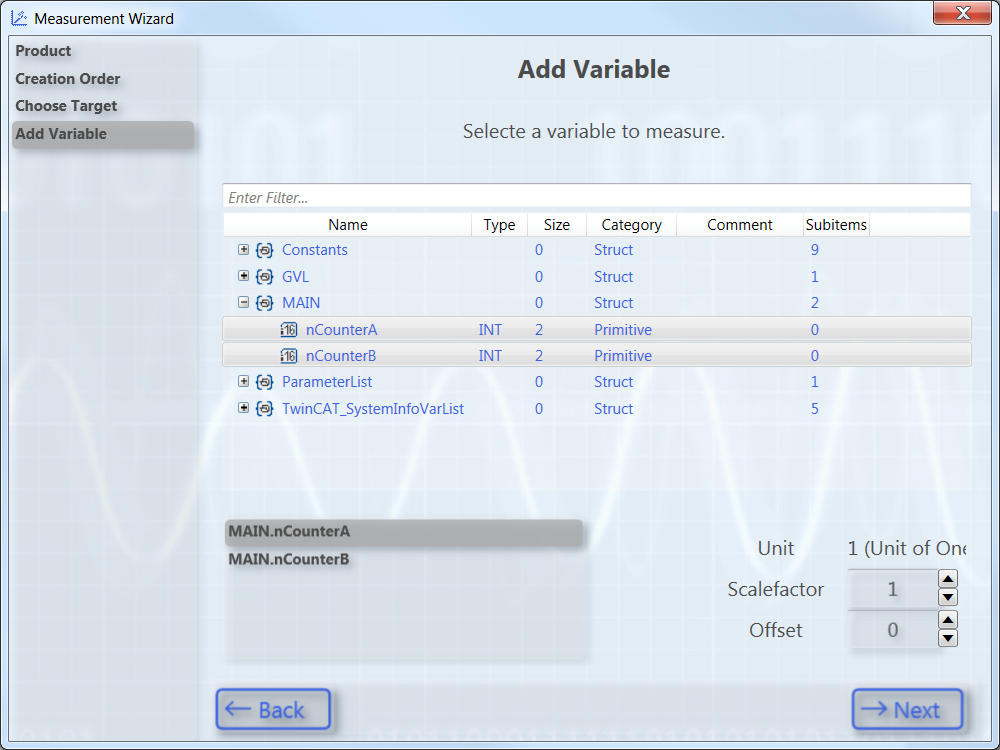
Task: Expand the Constants tree node
Action: tap(244, 249)
